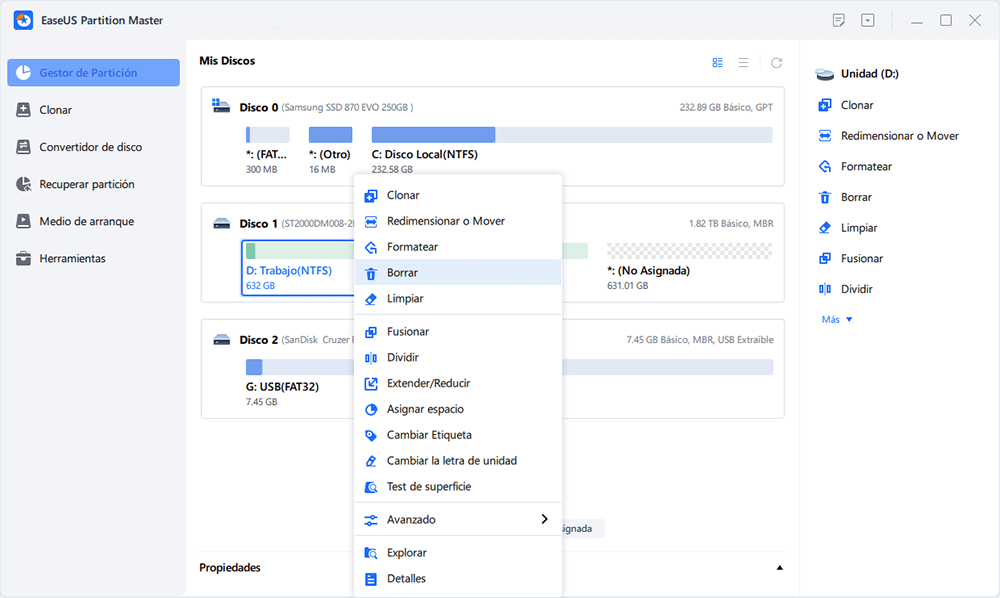Click the Disco 2 drive icon
The image size is (1000, 598).
point(221,340)
